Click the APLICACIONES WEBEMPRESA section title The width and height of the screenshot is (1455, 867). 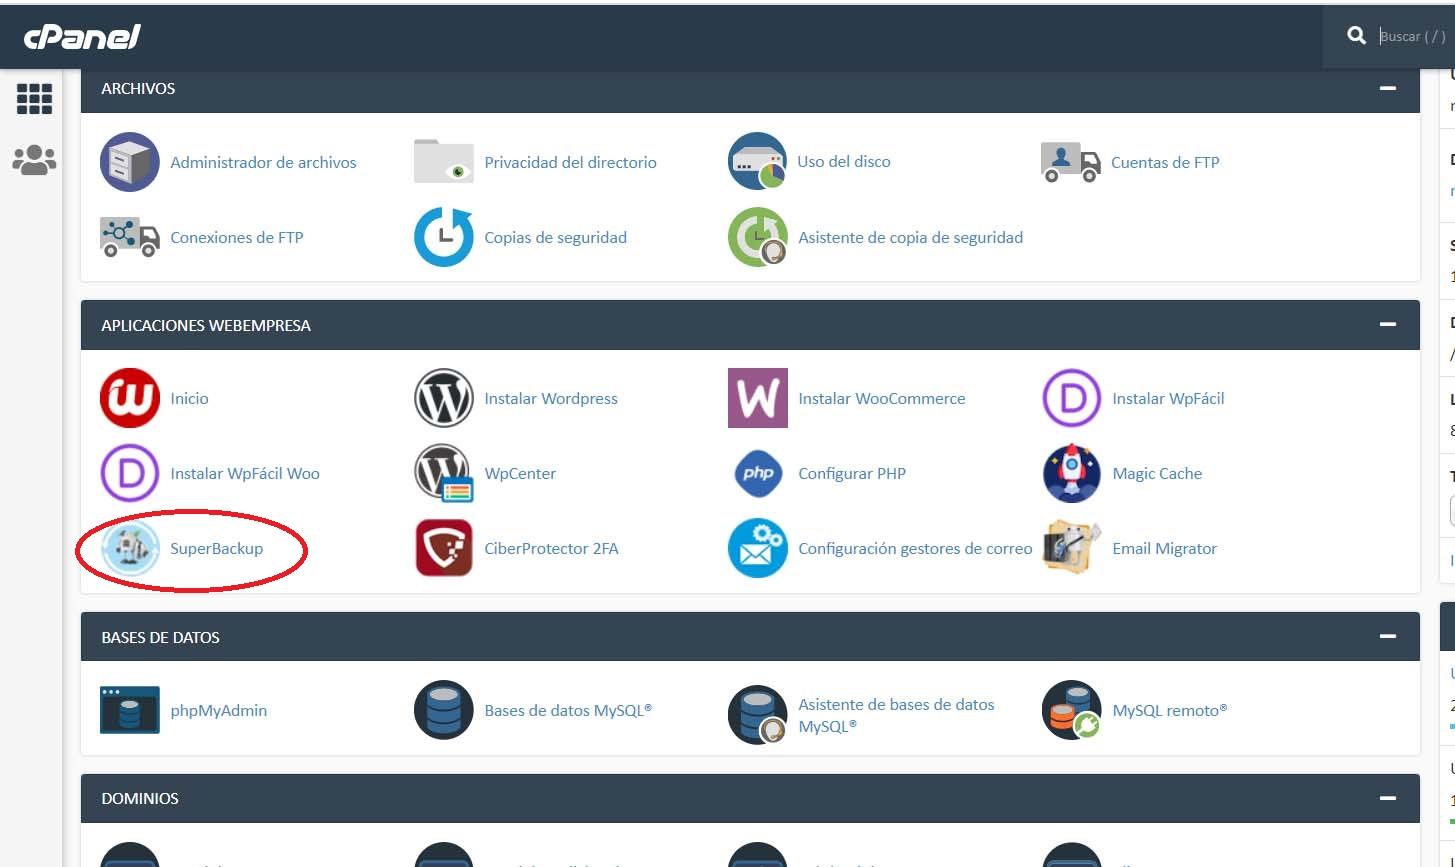(x=206, y=325)
